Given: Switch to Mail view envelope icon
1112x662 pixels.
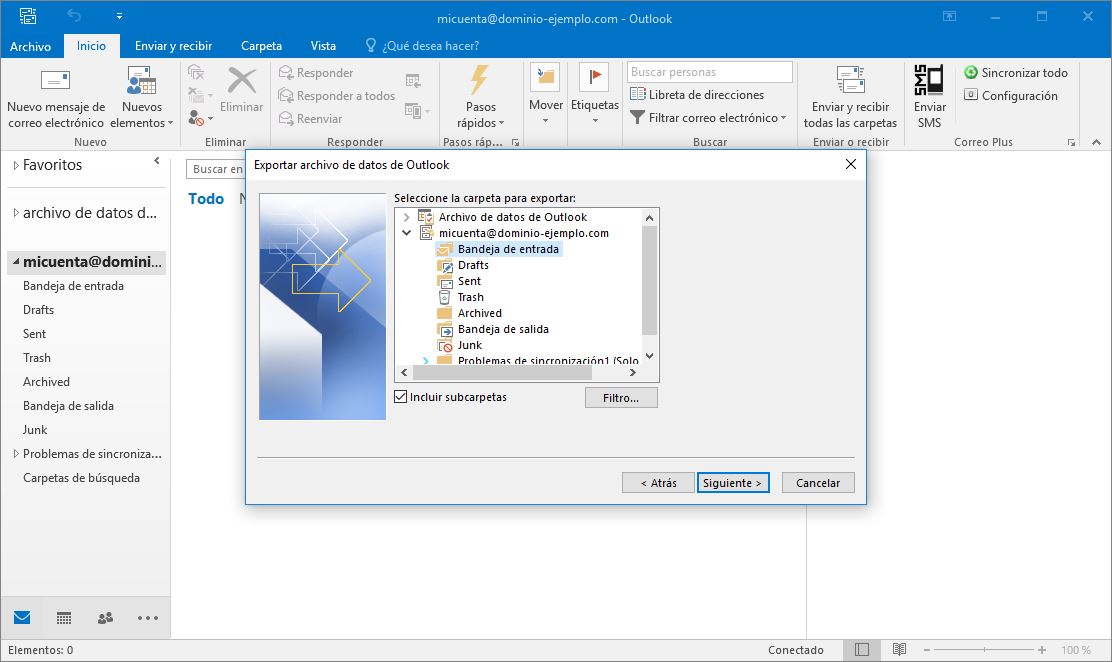Looking at the screenshot, I should tap(22, 617).
